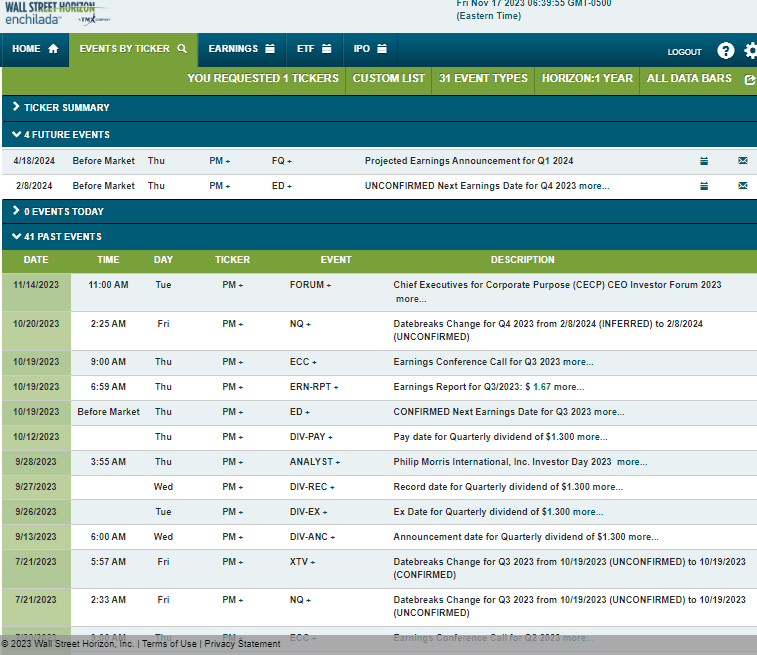Viewport: 757px width, 655px height.
Task: Open the Privacy Statement link
Action: click(242, 644)
